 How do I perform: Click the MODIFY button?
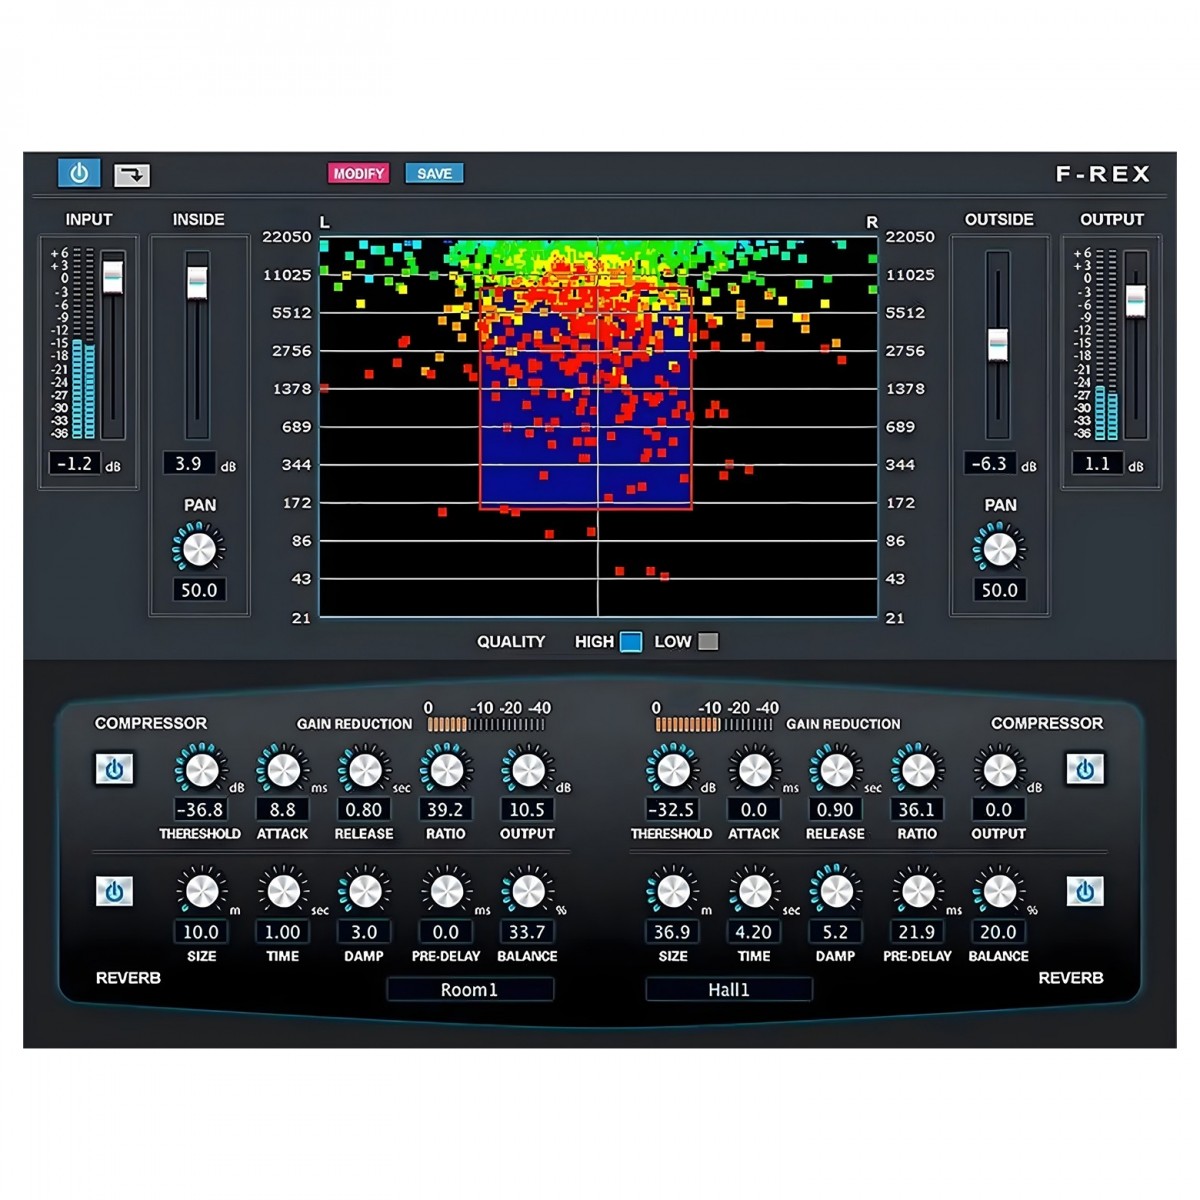358,174
